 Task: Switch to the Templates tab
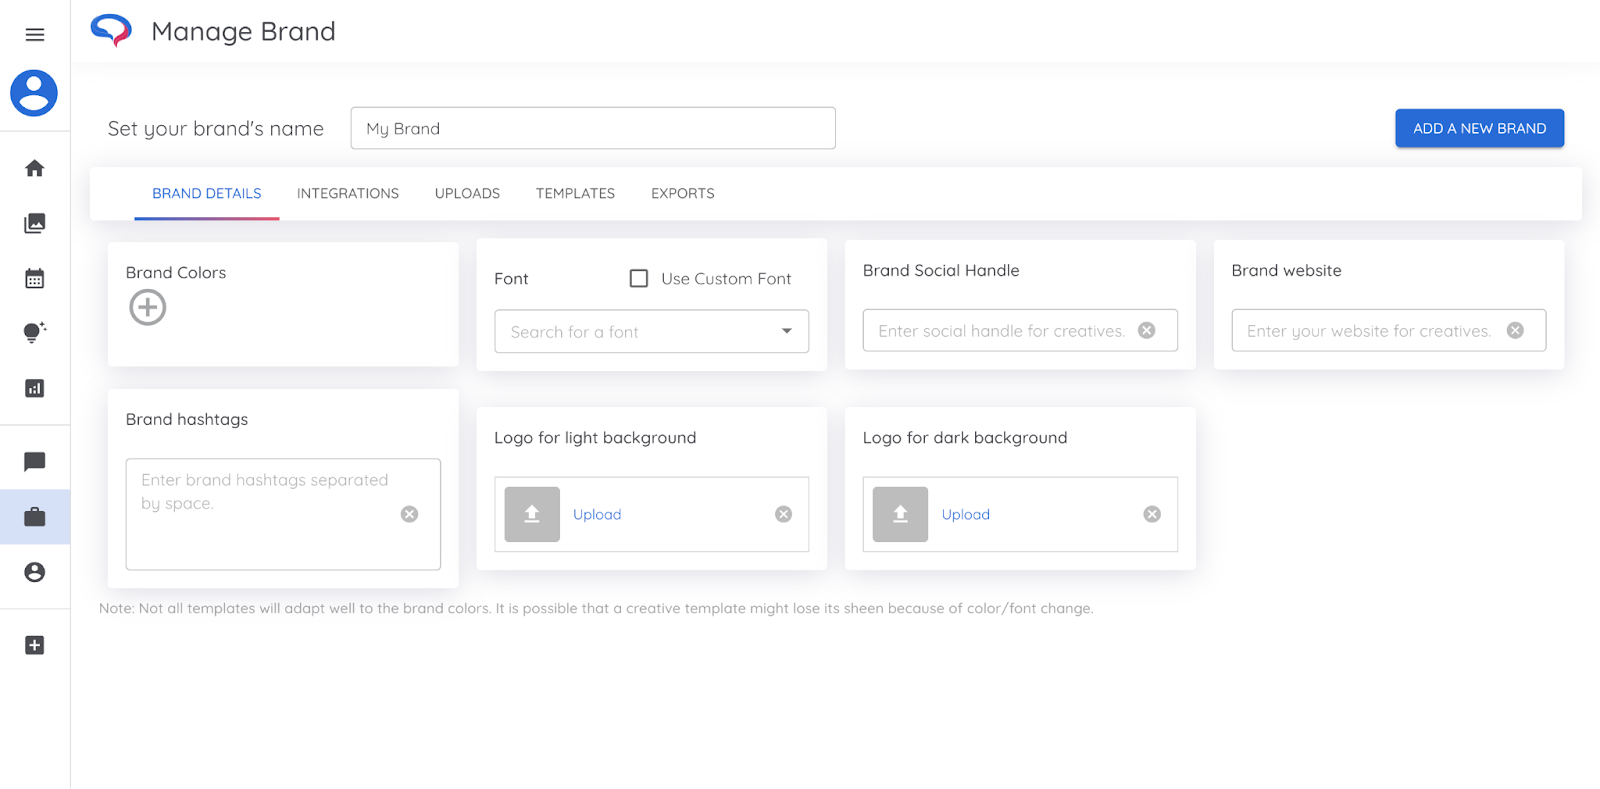(x=575, y=193)
